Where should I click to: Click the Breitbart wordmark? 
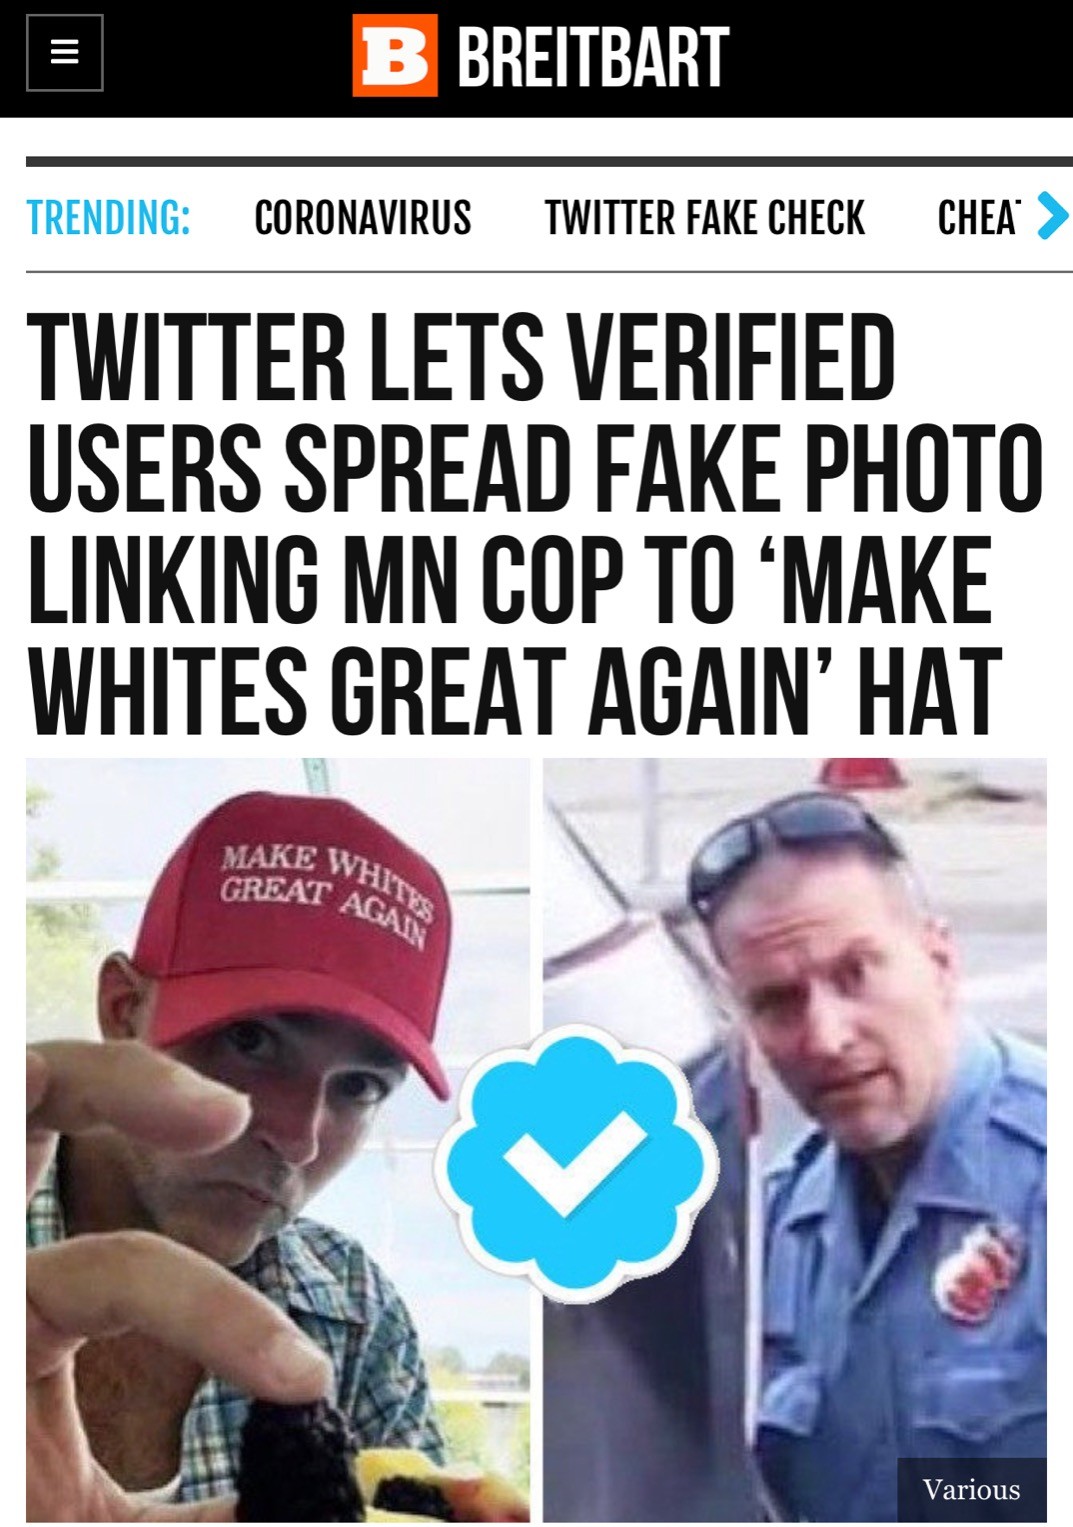pos(592,57)
